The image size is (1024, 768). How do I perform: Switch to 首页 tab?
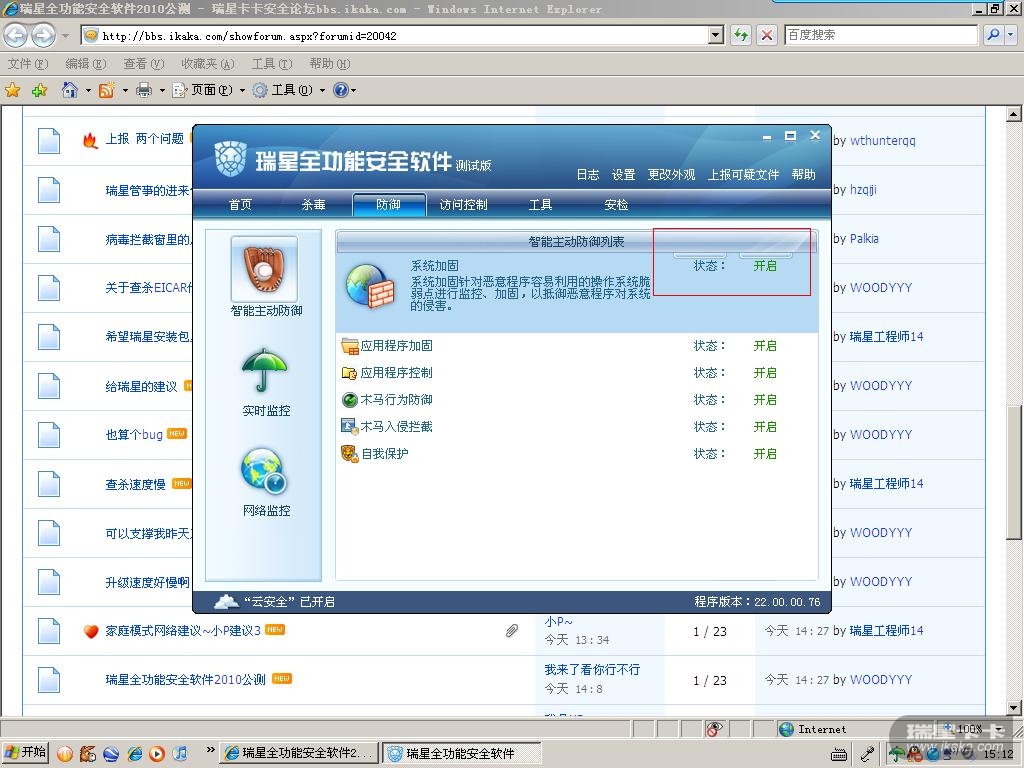(240, 204)
